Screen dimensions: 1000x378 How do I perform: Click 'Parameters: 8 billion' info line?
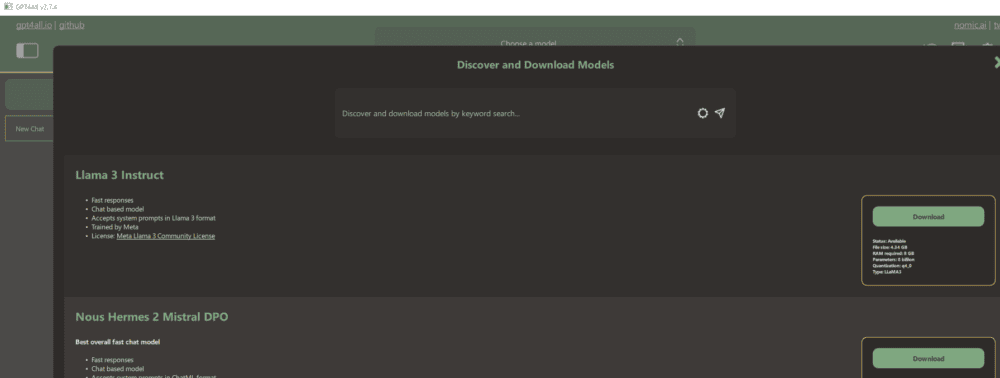point(893,259)
